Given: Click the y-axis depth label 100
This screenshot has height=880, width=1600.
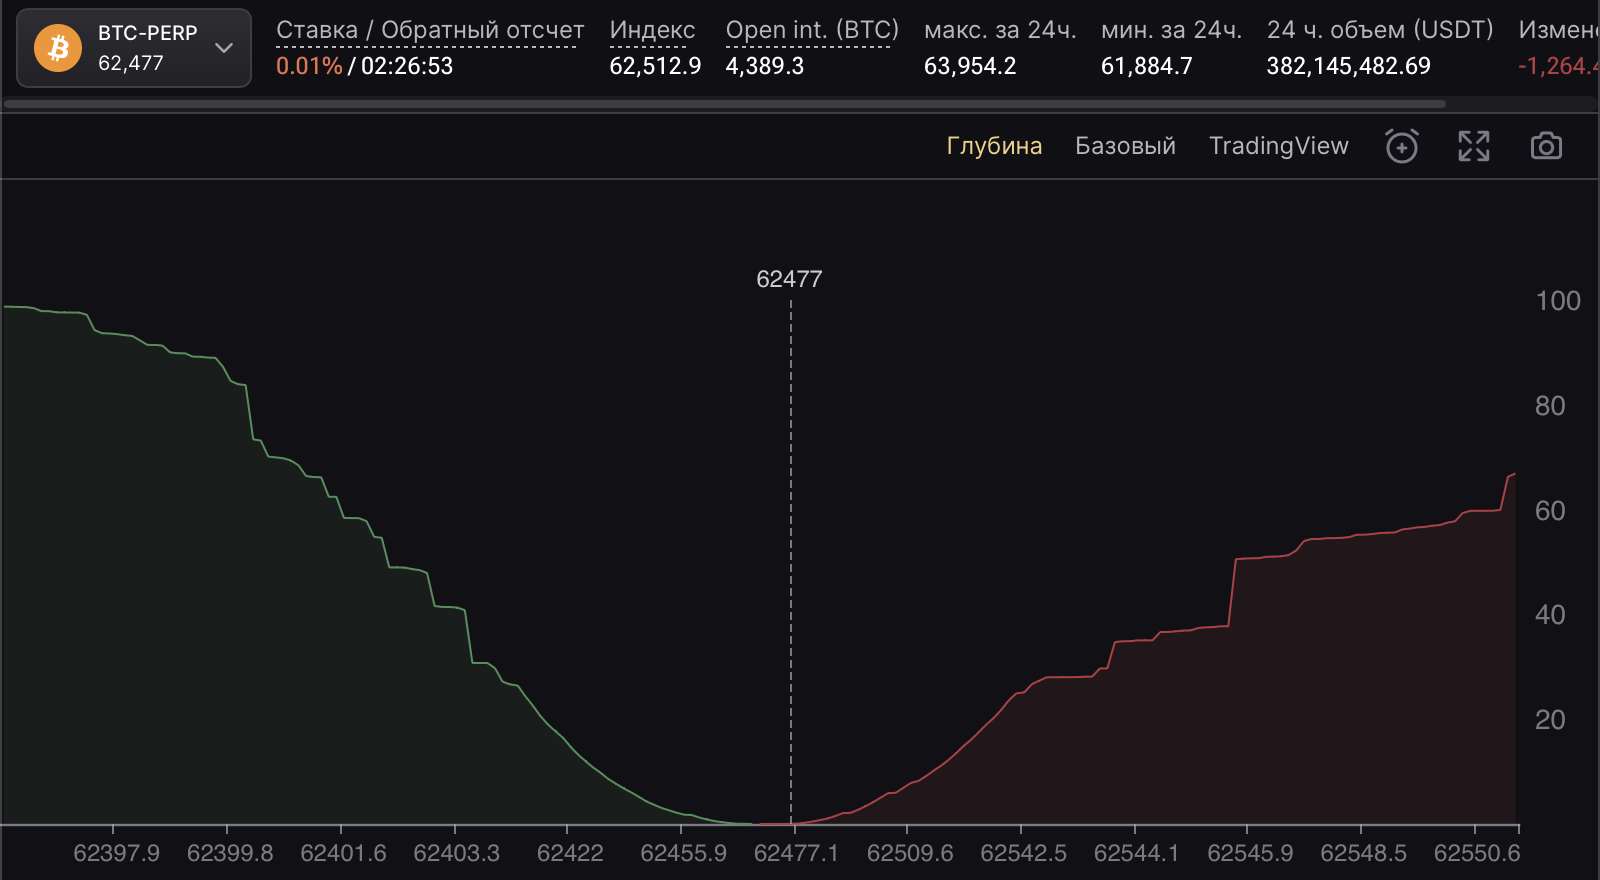Looking at the screenshot, I should coord(1558,301).
